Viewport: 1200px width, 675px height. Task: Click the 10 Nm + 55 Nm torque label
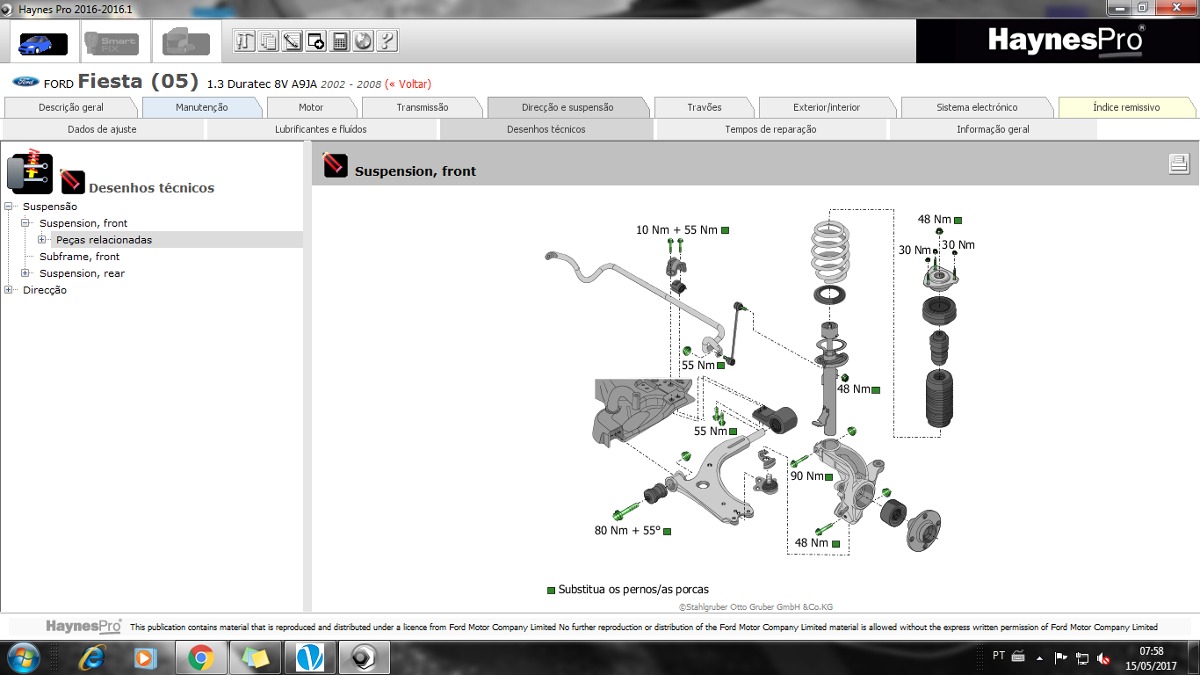677,230
